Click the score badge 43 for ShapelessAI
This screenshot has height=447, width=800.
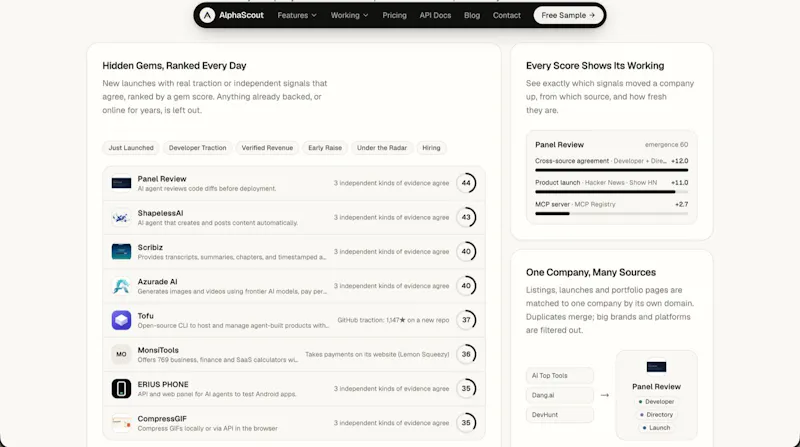[x=466, y=217]
